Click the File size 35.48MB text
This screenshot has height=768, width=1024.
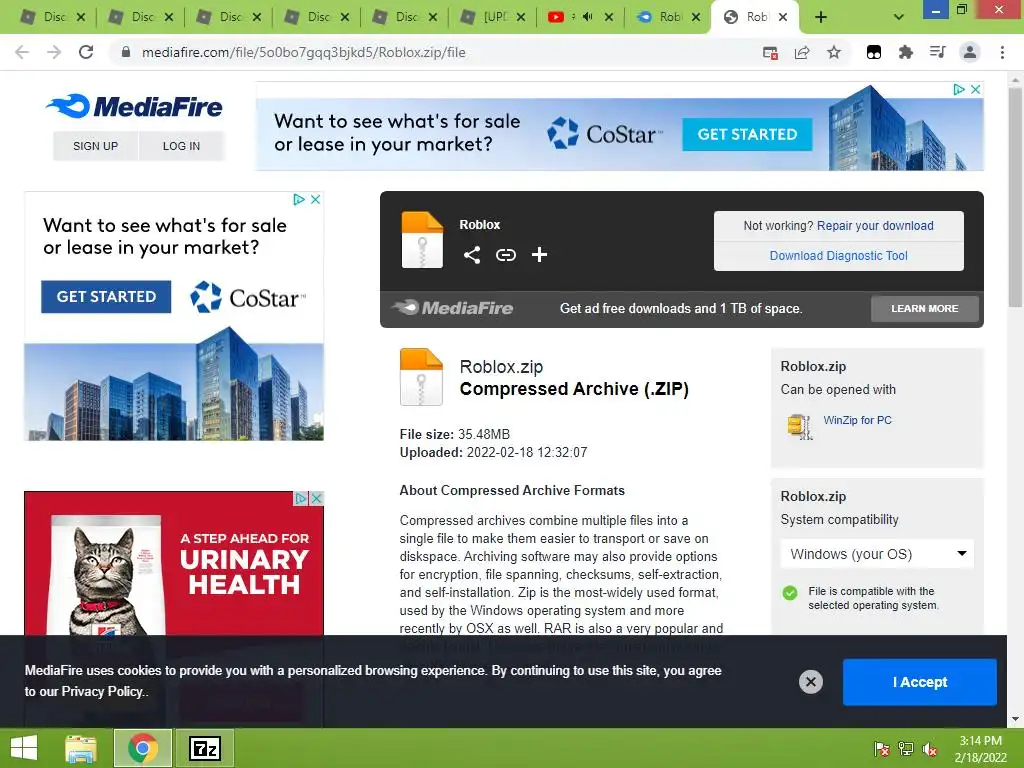(x=455, y=434)
